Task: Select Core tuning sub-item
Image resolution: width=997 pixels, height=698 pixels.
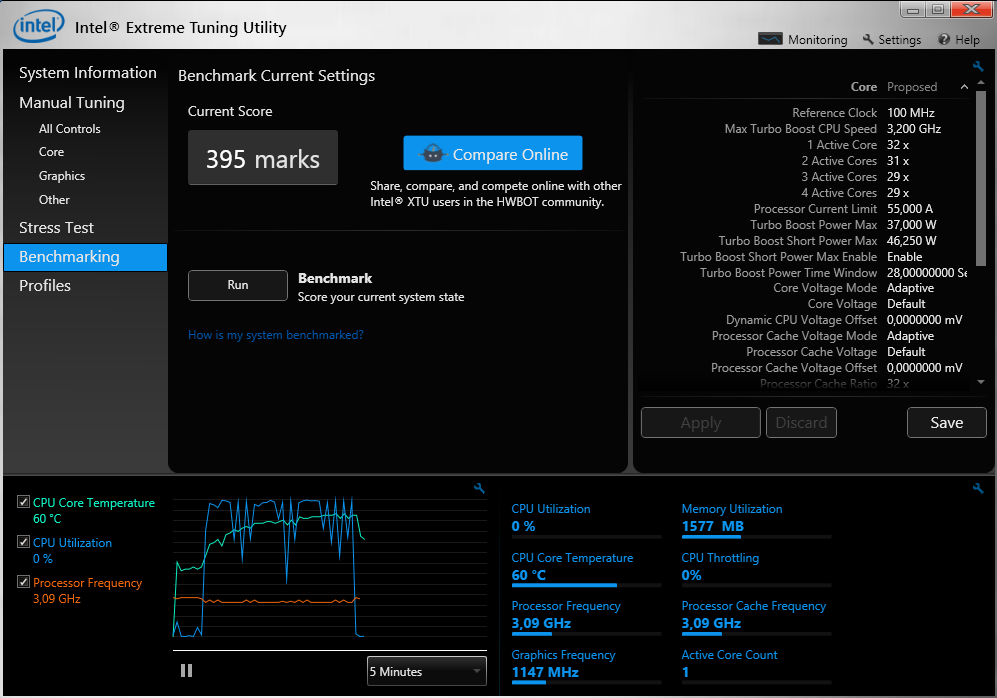Action: (51, 152)
